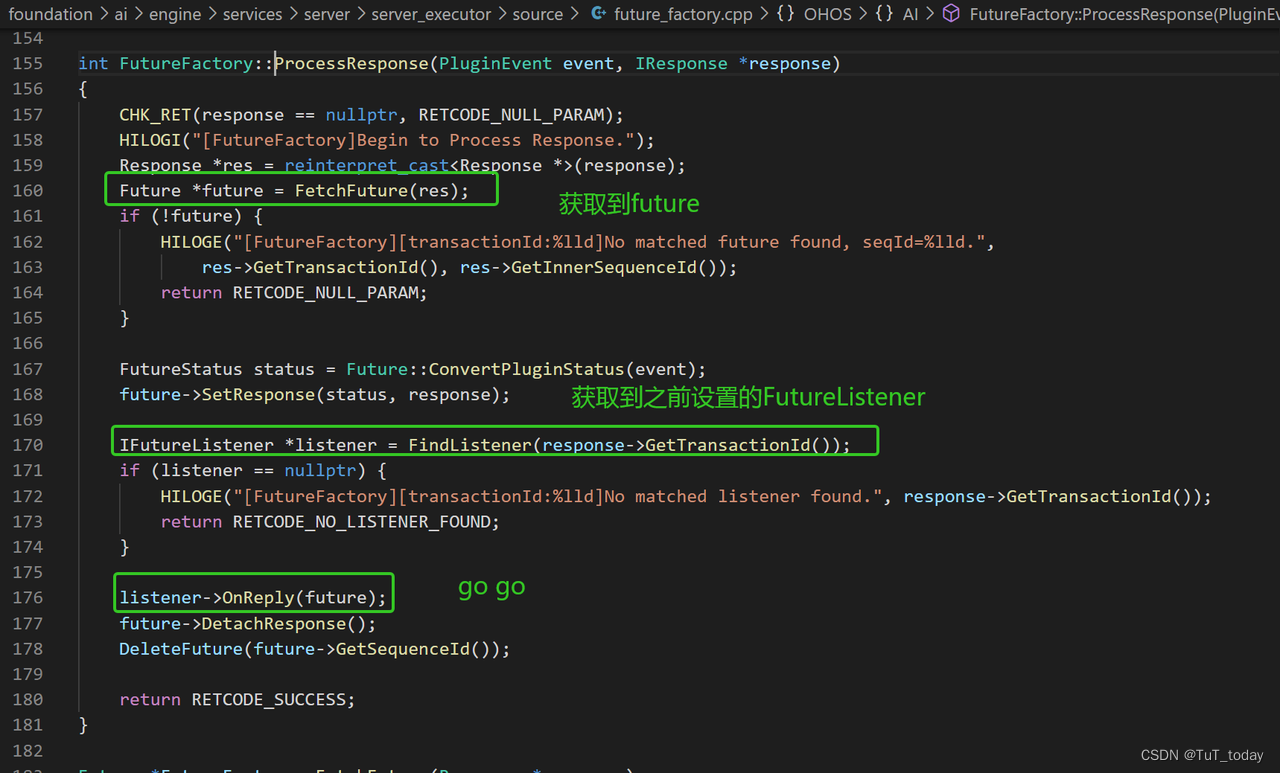Click IFutureListener type on line 170
Screen dimensions: 1280x773
[196, 445]
